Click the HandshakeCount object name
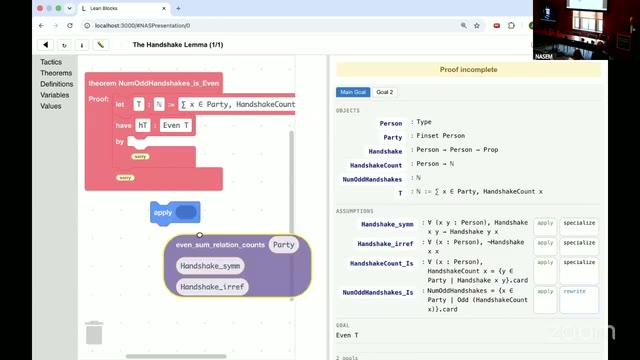The height and width of the screenshot is (360, 640). [376, 165]
